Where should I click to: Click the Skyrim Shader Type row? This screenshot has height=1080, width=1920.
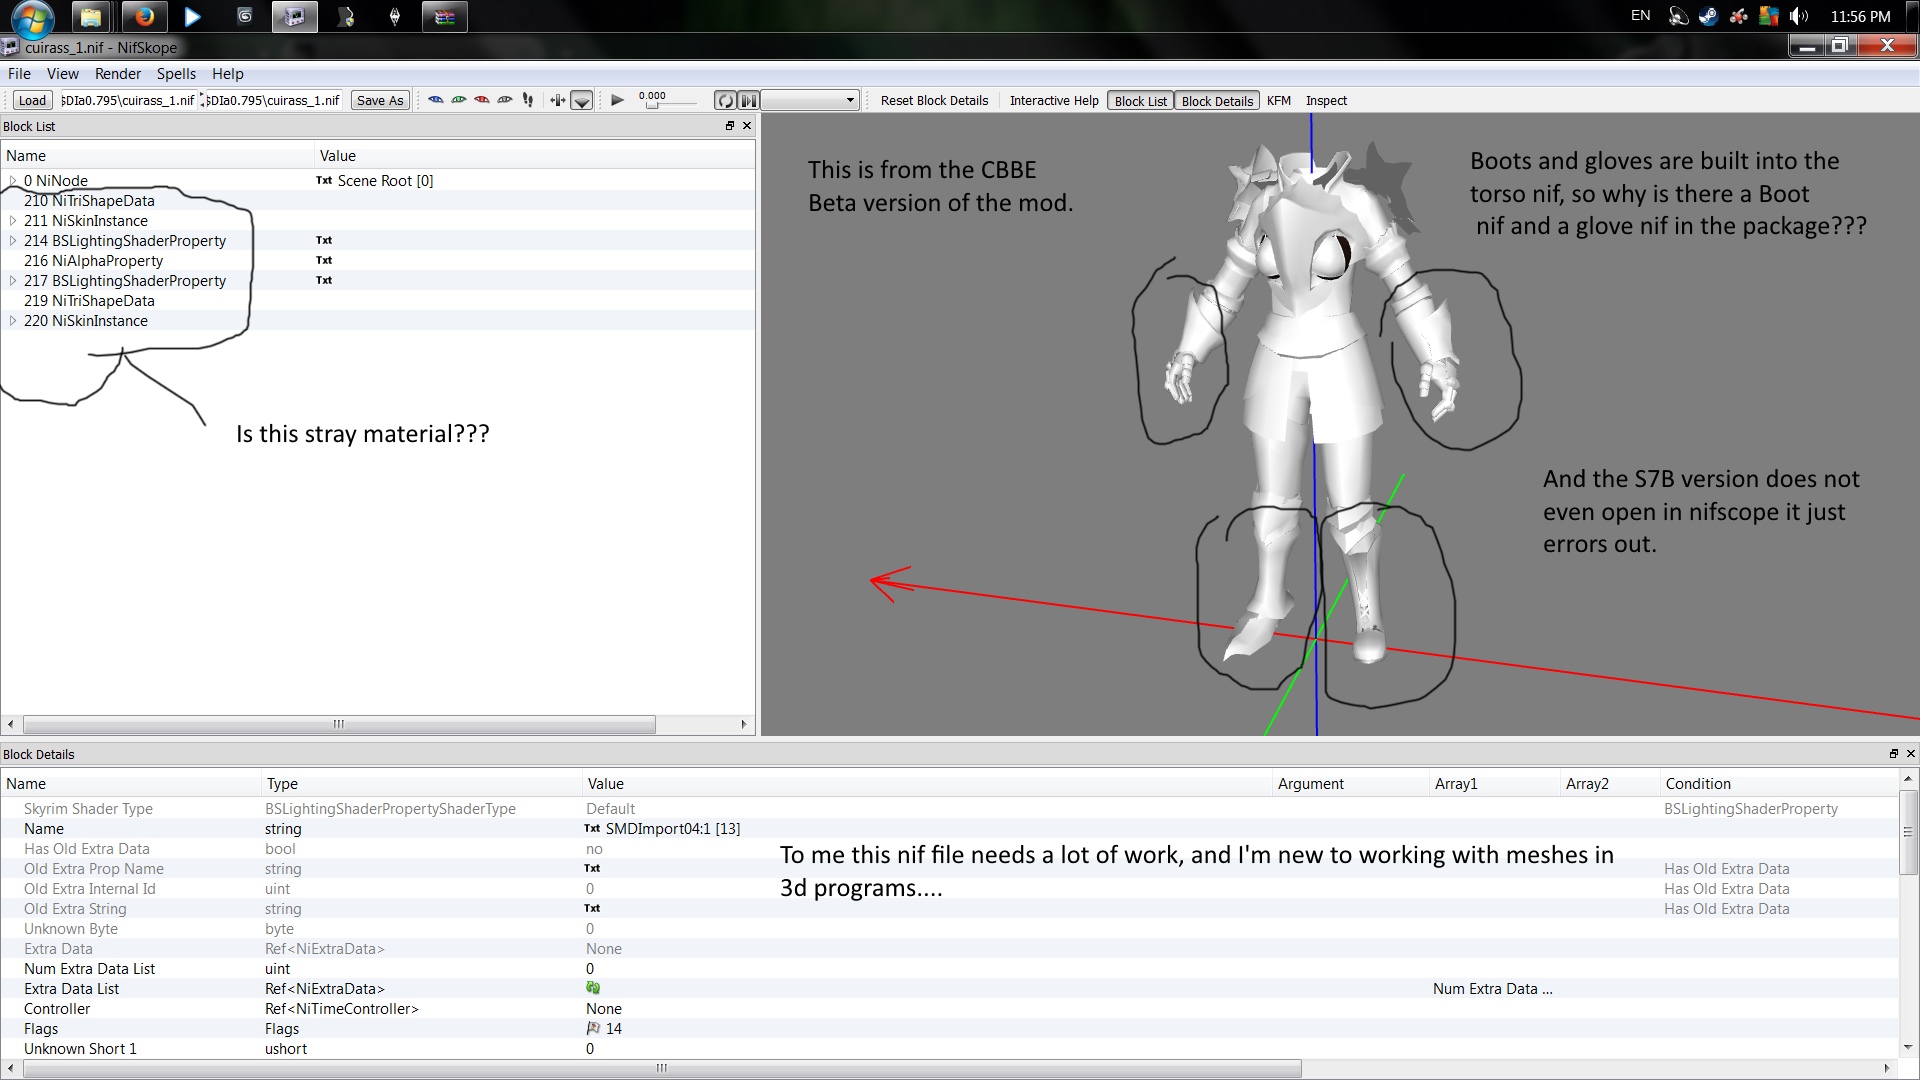pos(950,809)
